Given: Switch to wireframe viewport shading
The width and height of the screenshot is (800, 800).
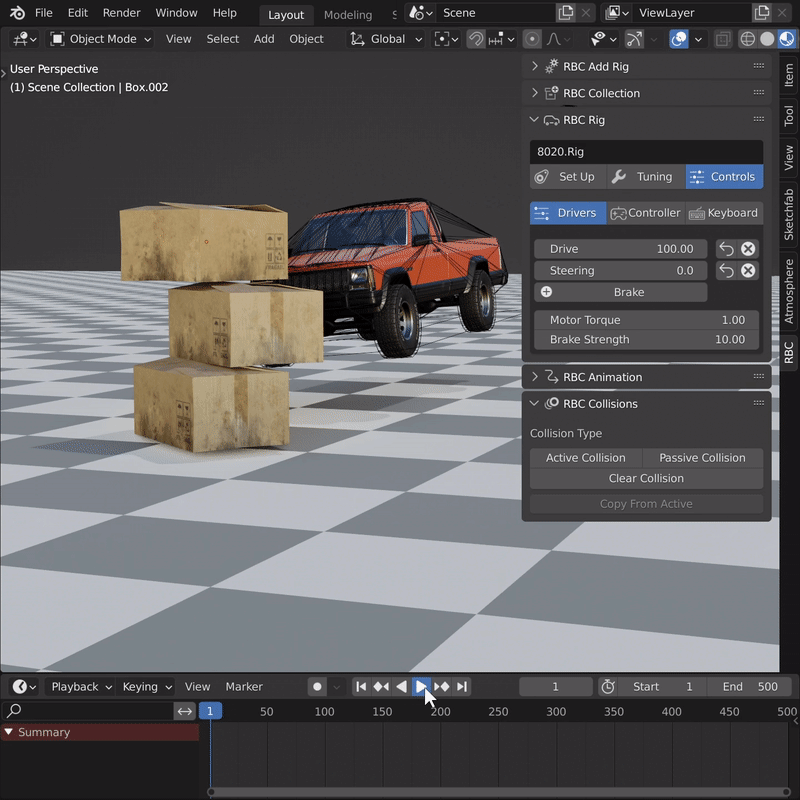Looking at the screenshot, I should pos(747,39).
